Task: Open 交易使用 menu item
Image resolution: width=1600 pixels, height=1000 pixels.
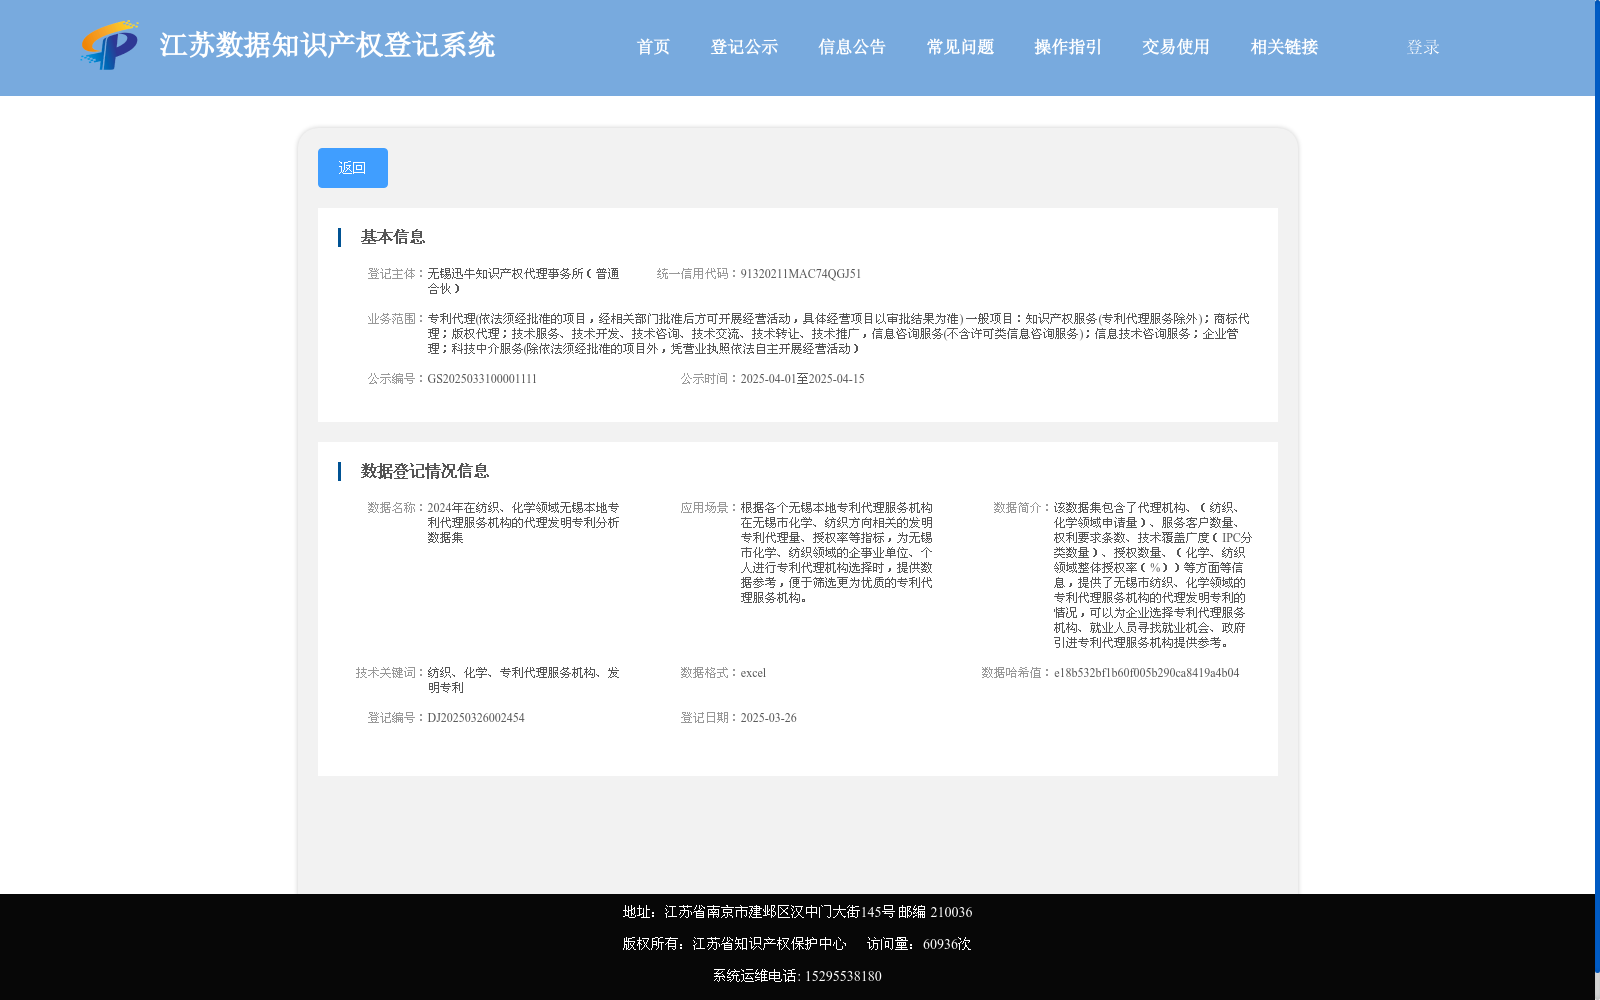Action: coord(1176,47)
